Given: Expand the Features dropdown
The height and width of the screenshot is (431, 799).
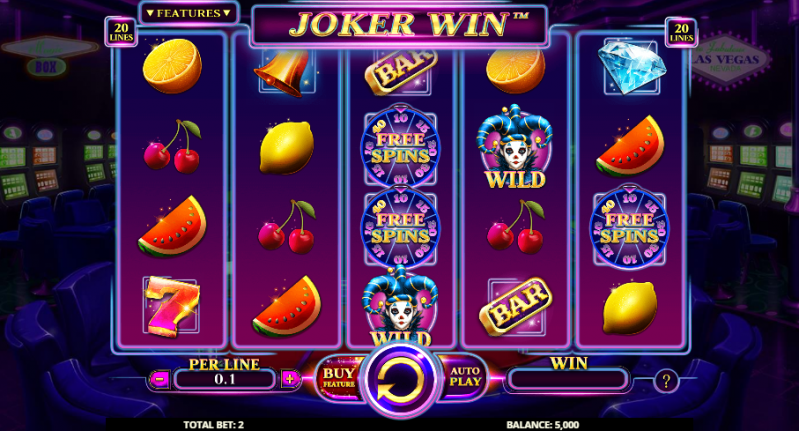Looking at the screenshot, I should pyautogui.click(x=188, y=13).
